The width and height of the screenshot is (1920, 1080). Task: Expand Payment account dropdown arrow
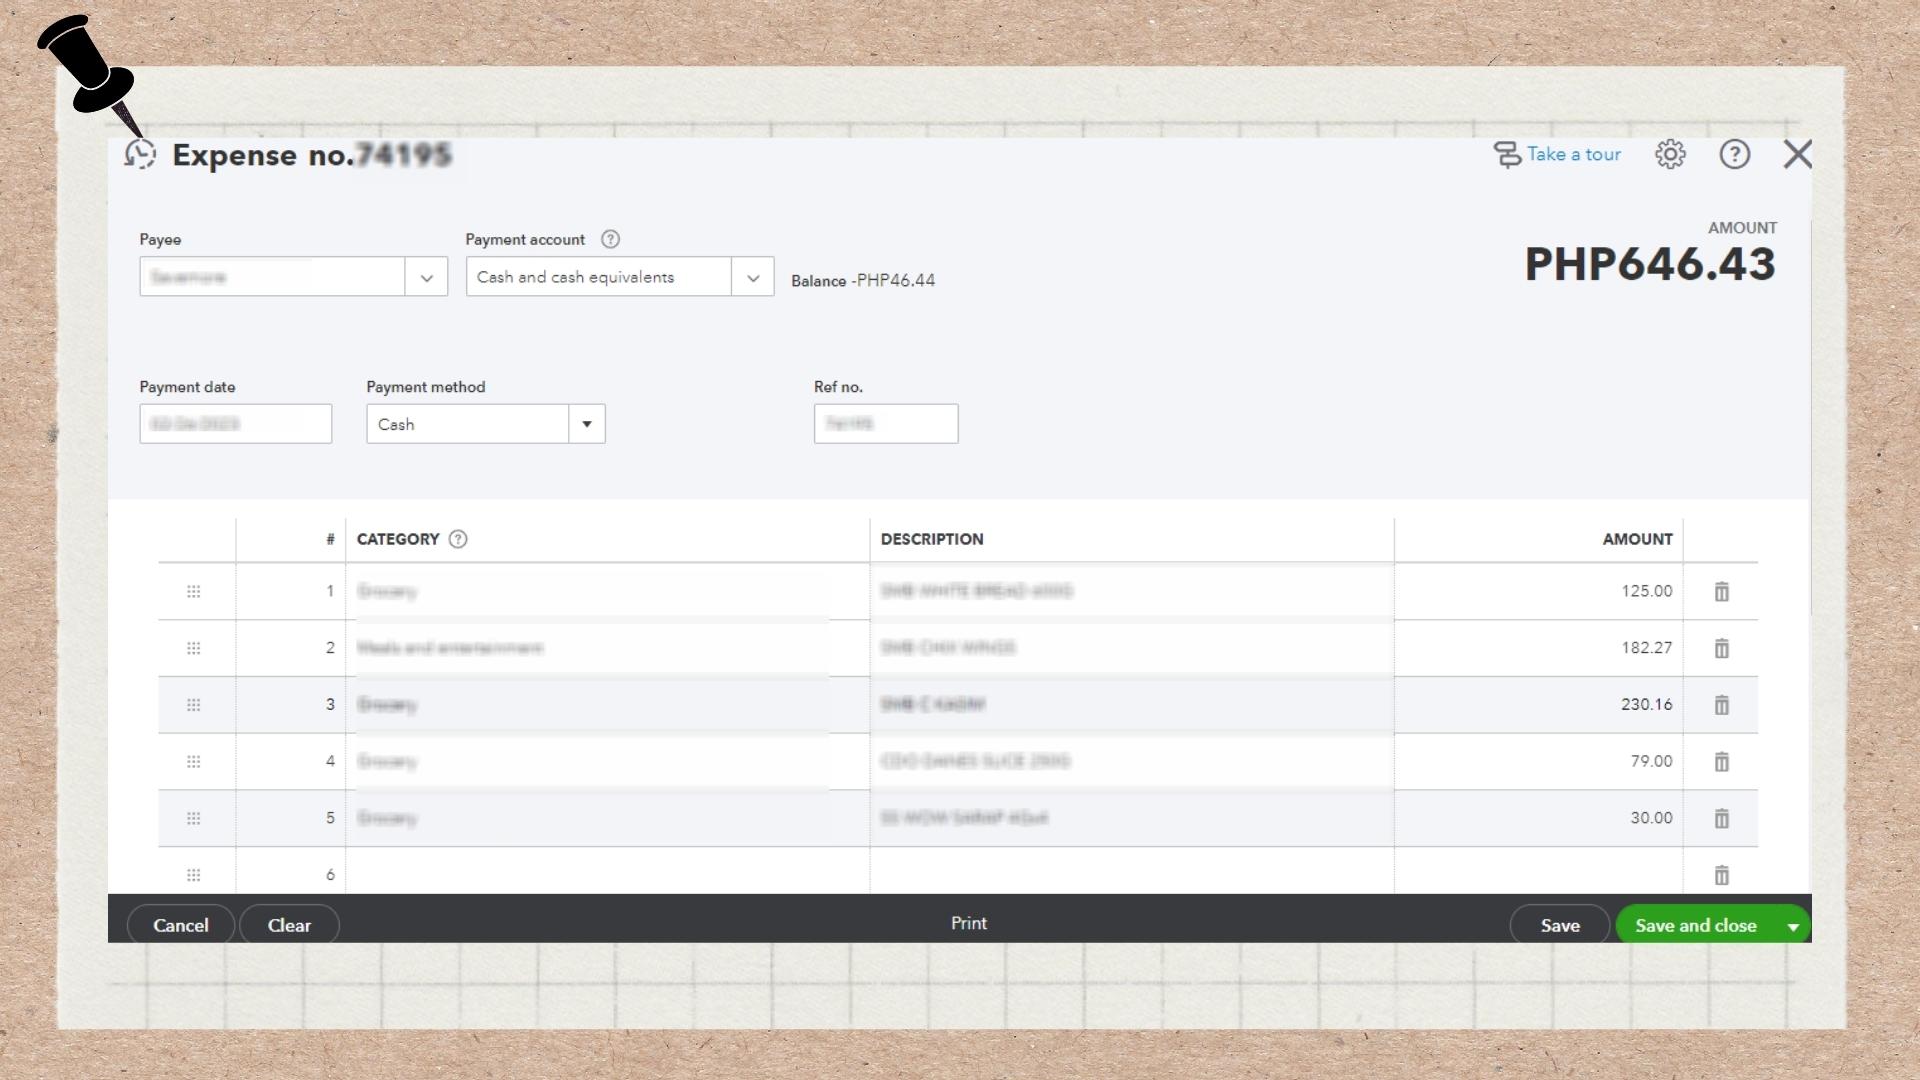tap(753, 277)
